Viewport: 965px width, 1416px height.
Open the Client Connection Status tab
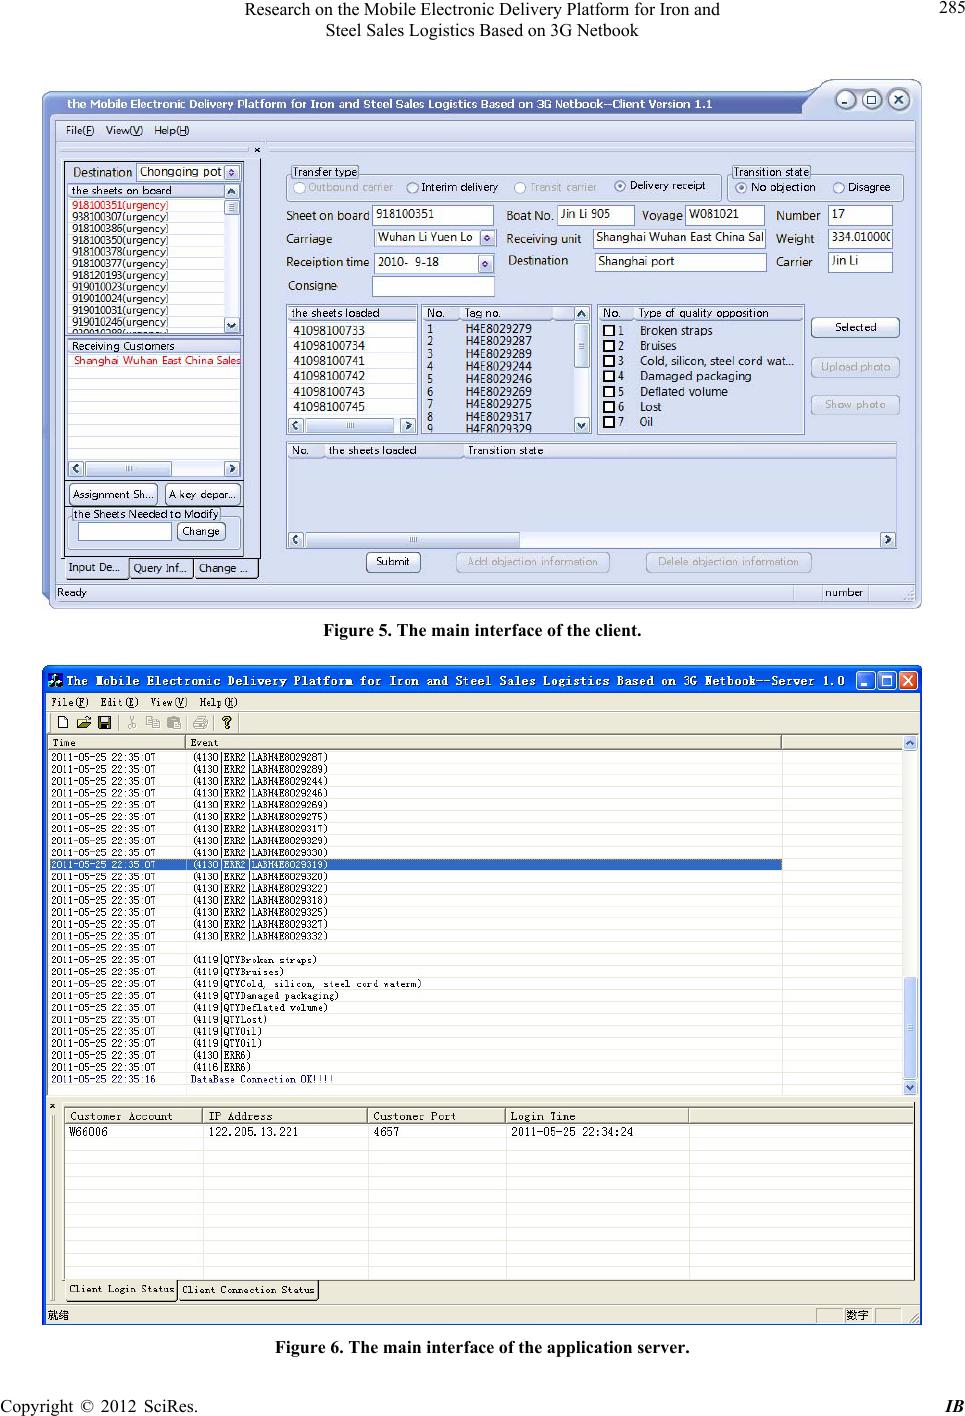pos(248,1290)
